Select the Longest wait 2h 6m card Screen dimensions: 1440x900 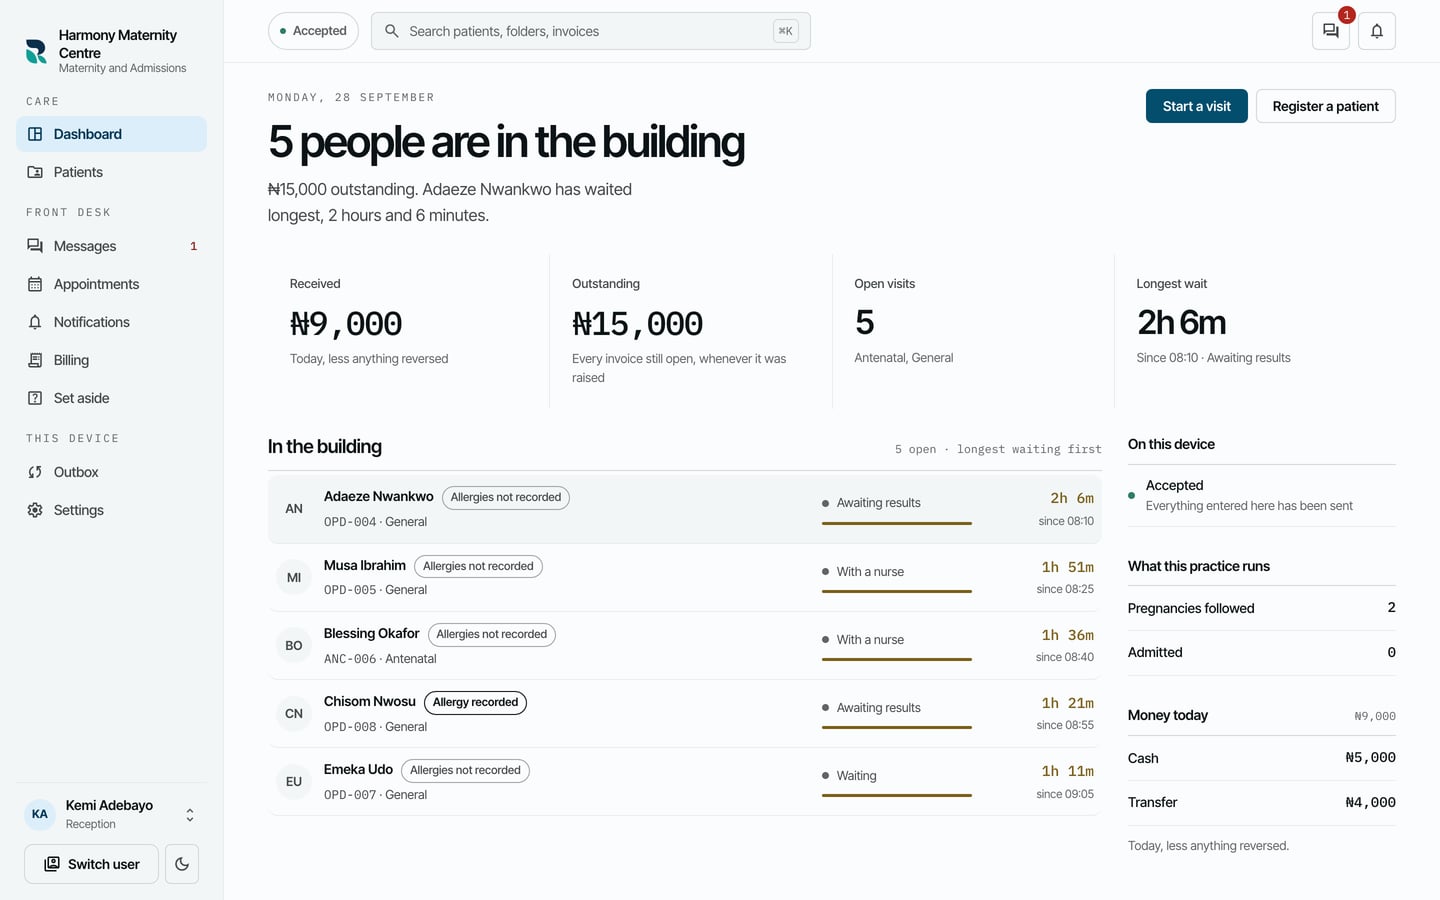tap(1256, 330)
